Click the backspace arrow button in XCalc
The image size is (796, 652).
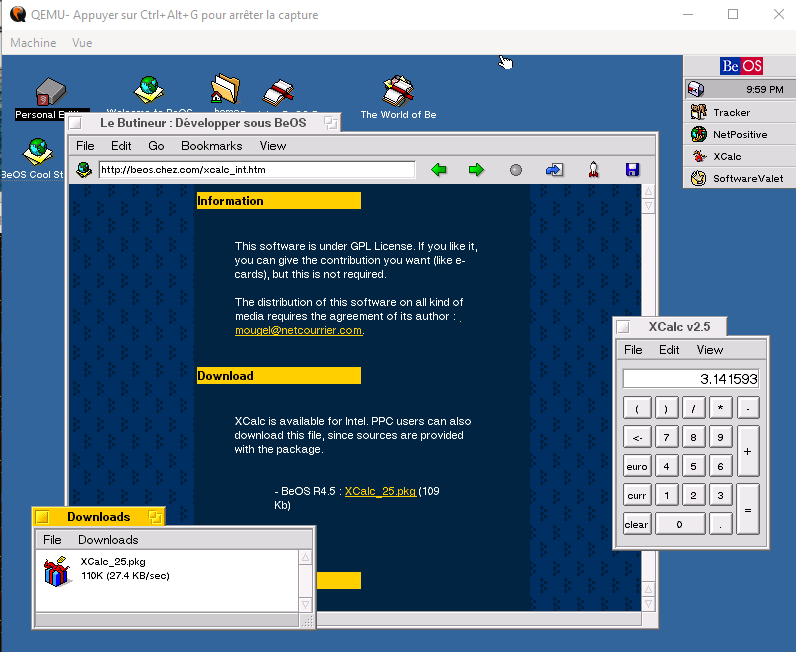coord(637,437)
